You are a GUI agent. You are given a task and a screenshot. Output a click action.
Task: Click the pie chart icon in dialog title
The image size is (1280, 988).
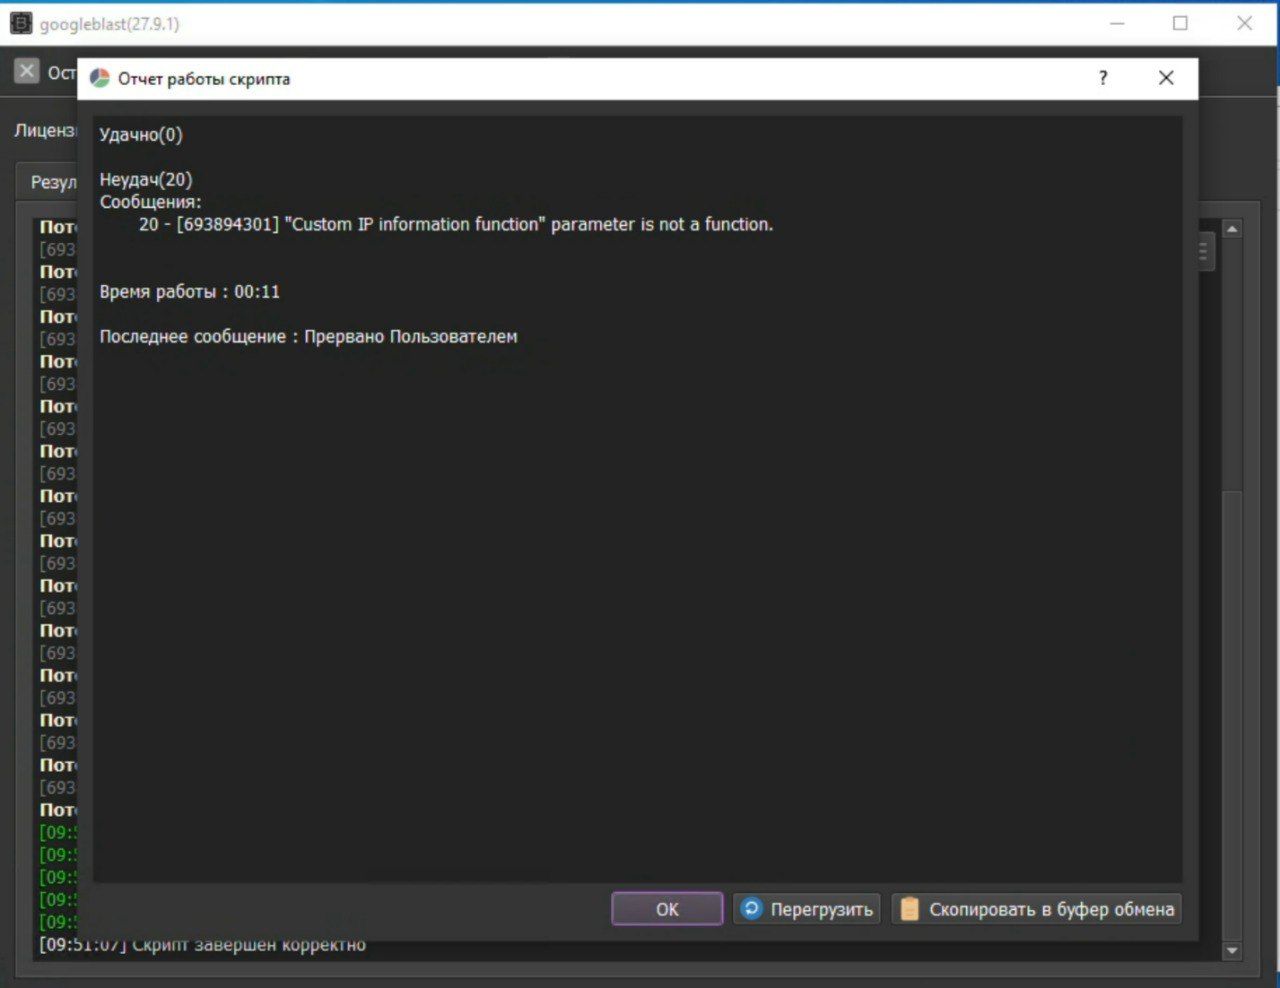point(100,79)
